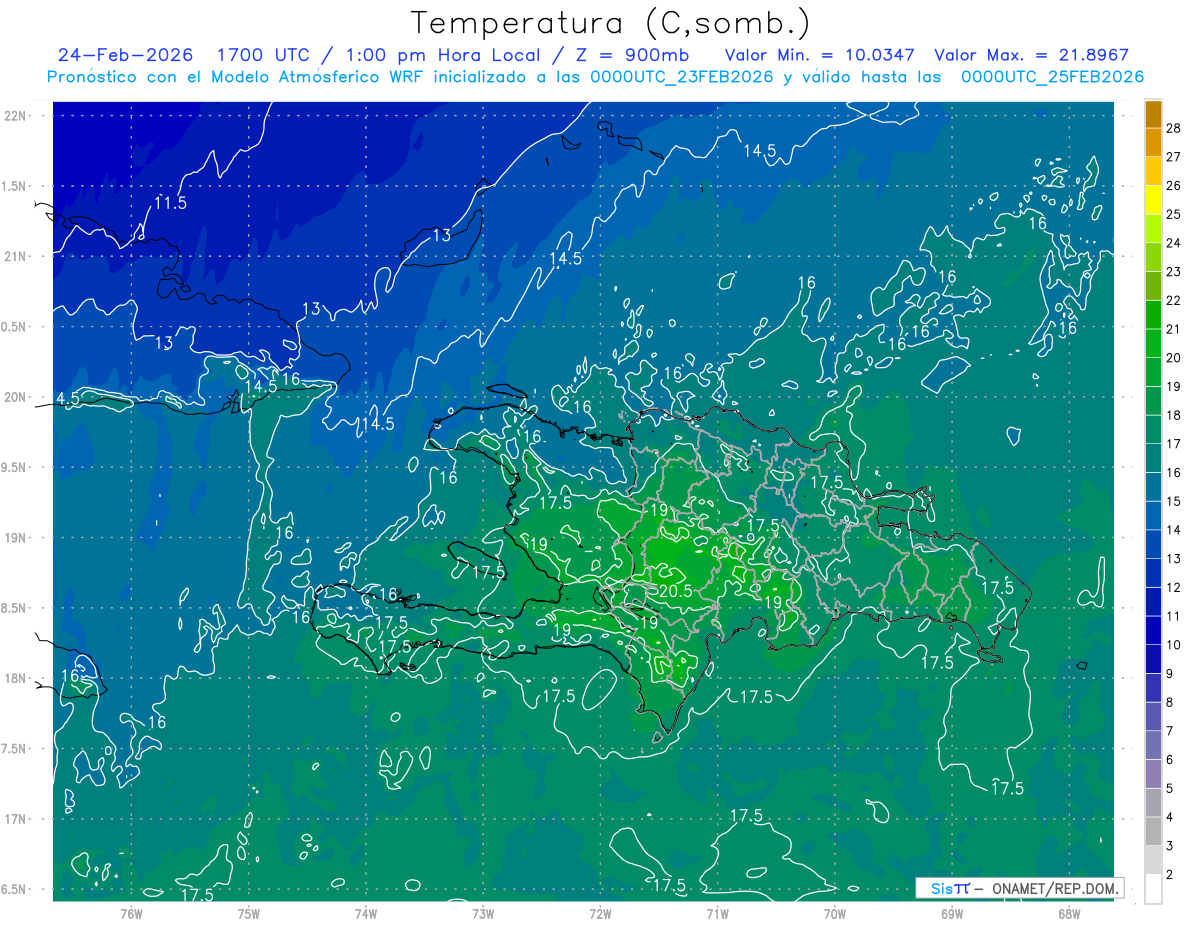Click the '18N' latitude label

(14, 678)
